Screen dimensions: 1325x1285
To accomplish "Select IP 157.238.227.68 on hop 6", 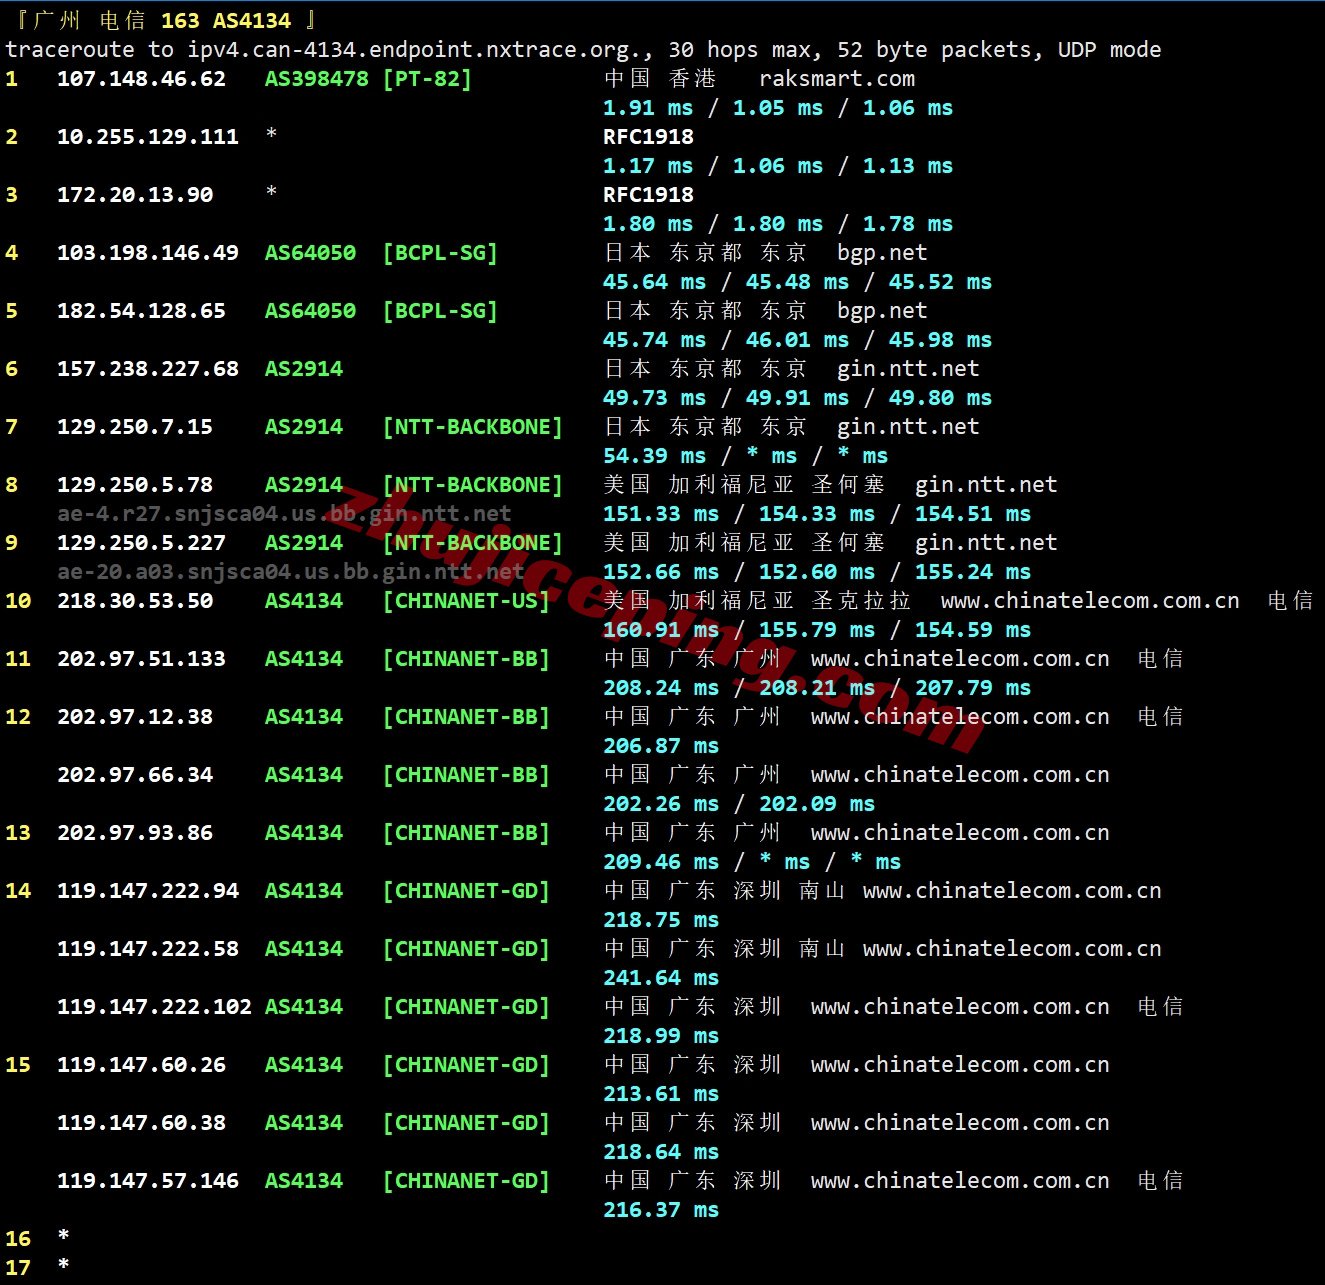I will tap(148, 369).
